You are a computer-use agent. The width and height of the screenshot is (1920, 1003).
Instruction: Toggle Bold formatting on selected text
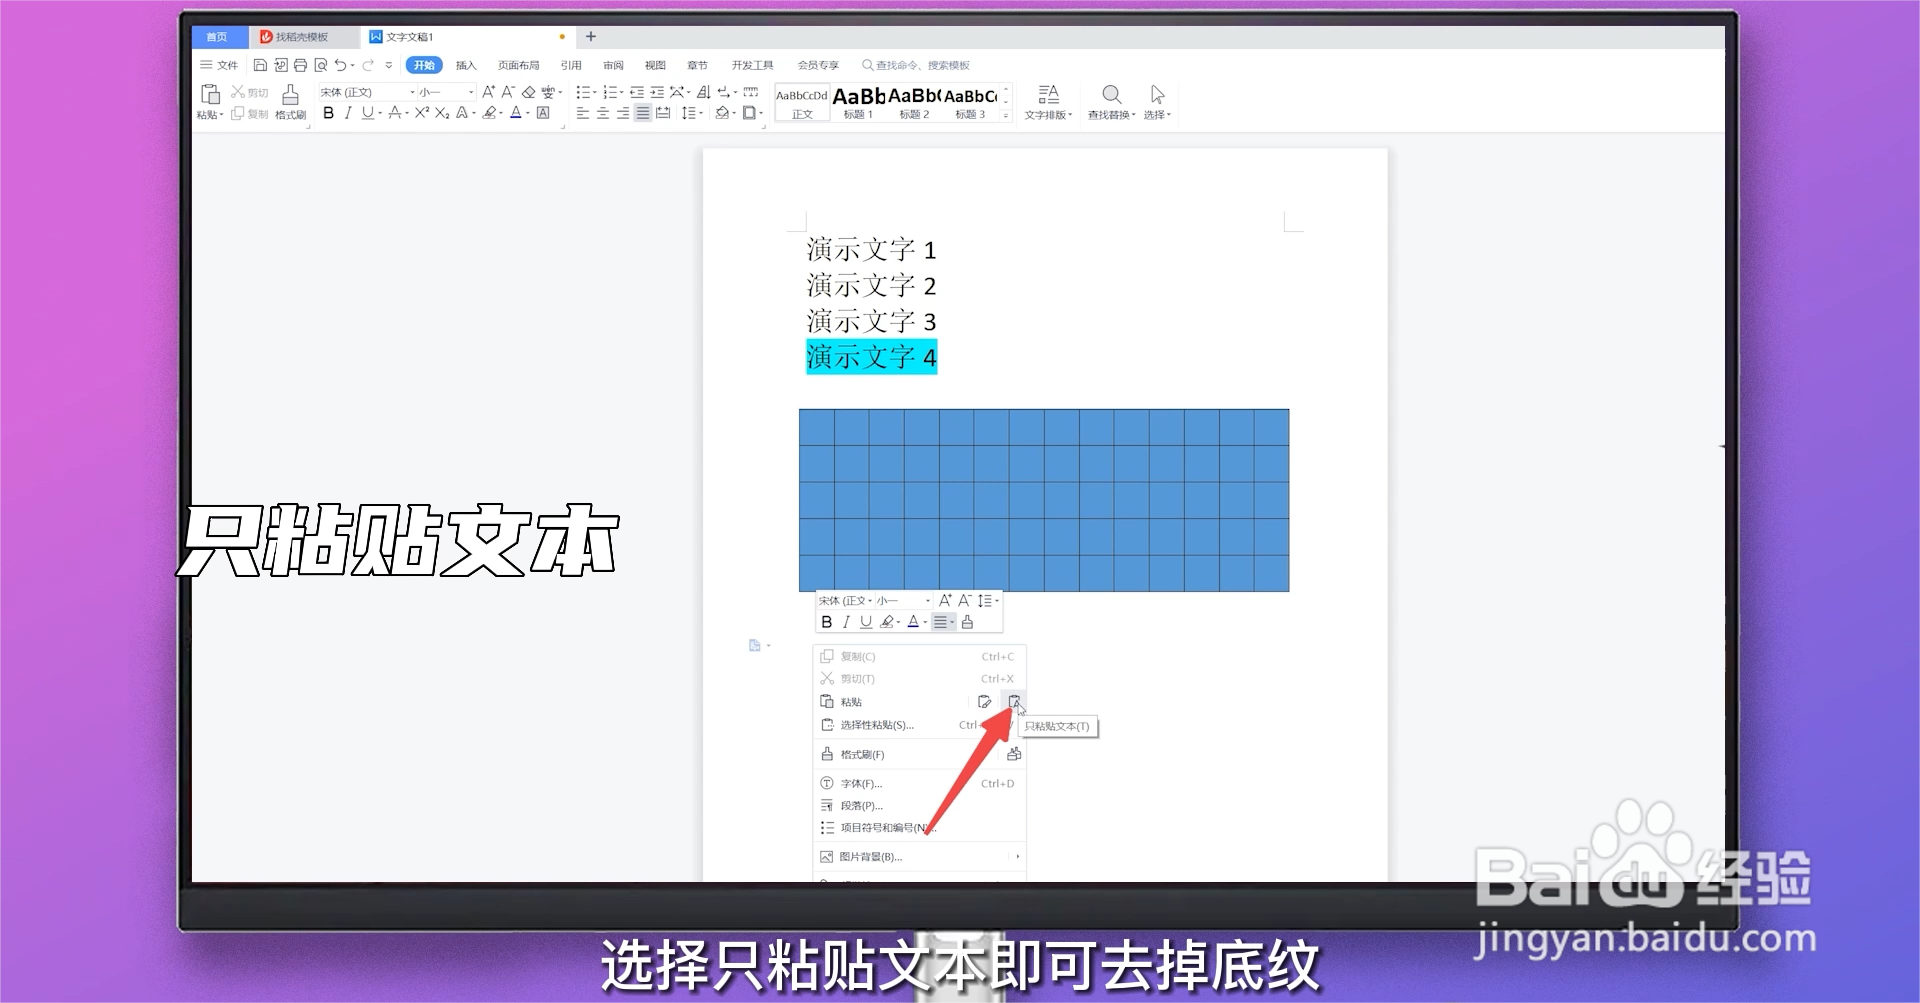(328, 113)
